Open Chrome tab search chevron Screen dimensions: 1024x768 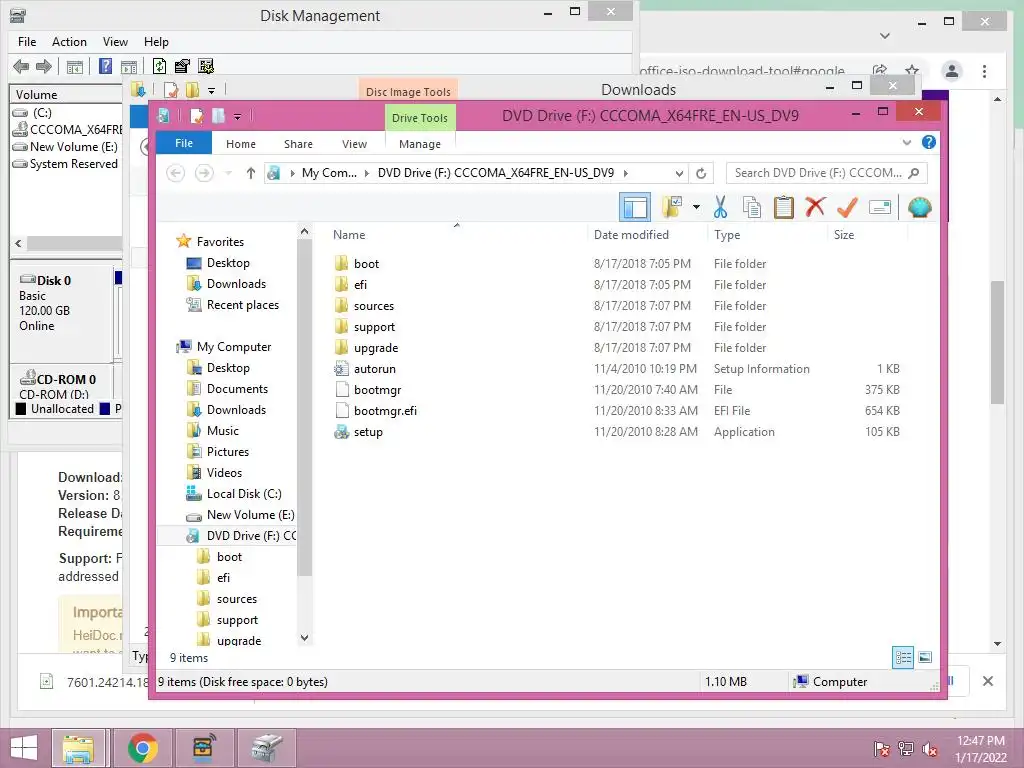point(885,35)
